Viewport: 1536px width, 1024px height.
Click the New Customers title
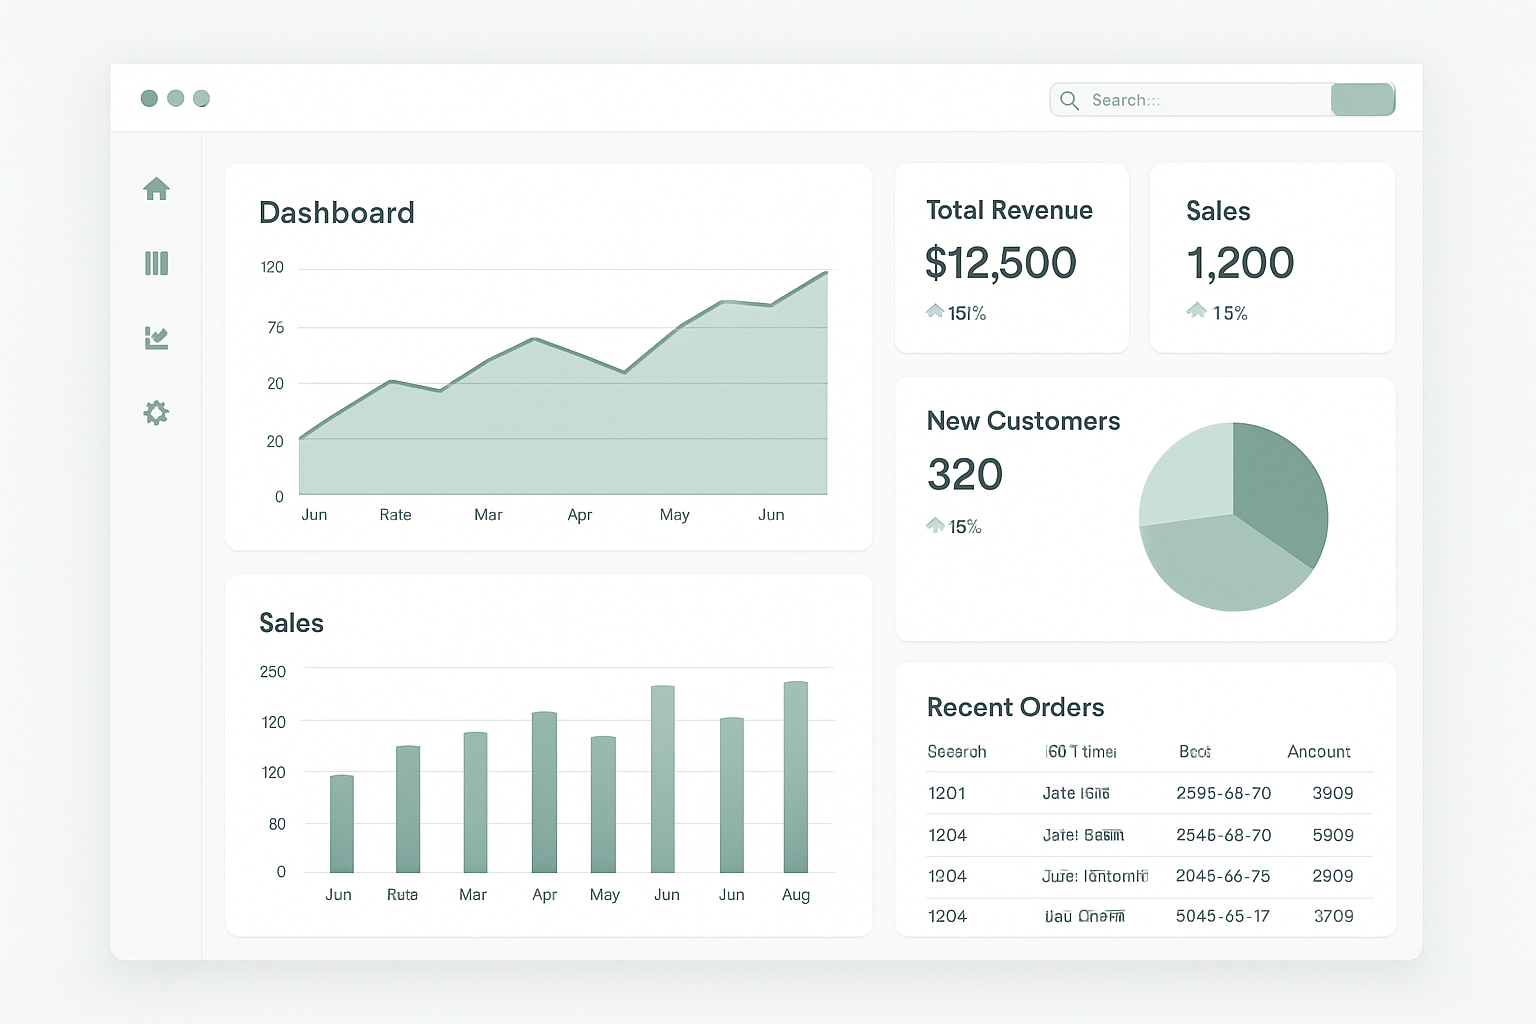point(1023,421)
